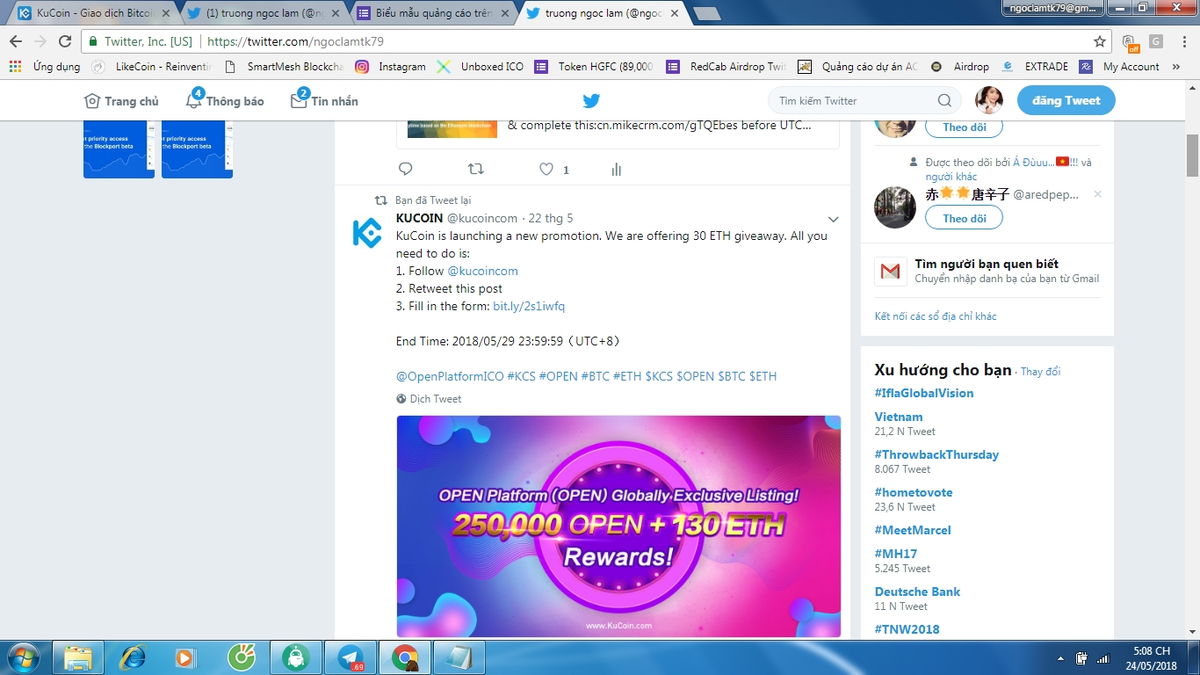Open the @OpenPlatformICO mention
Viewport: 1200px width, 675px height.
[450, 377]
